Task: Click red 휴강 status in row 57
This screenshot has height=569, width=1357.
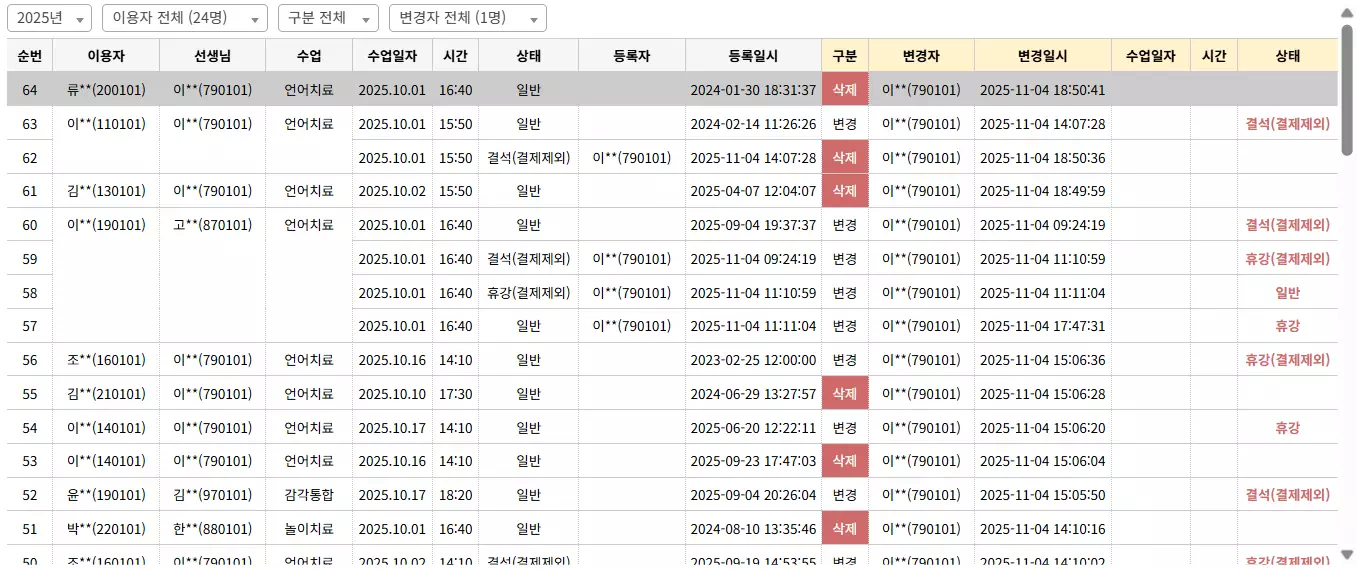Action: click(x=1287, y=326)
